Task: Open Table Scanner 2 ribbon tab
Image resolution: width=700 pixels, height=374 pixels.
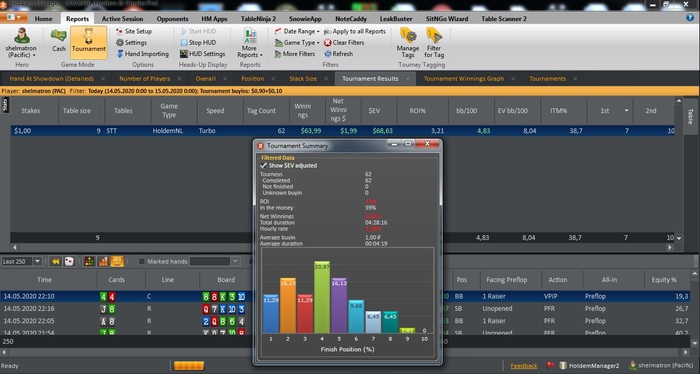Action: click(x=504, y=19)
